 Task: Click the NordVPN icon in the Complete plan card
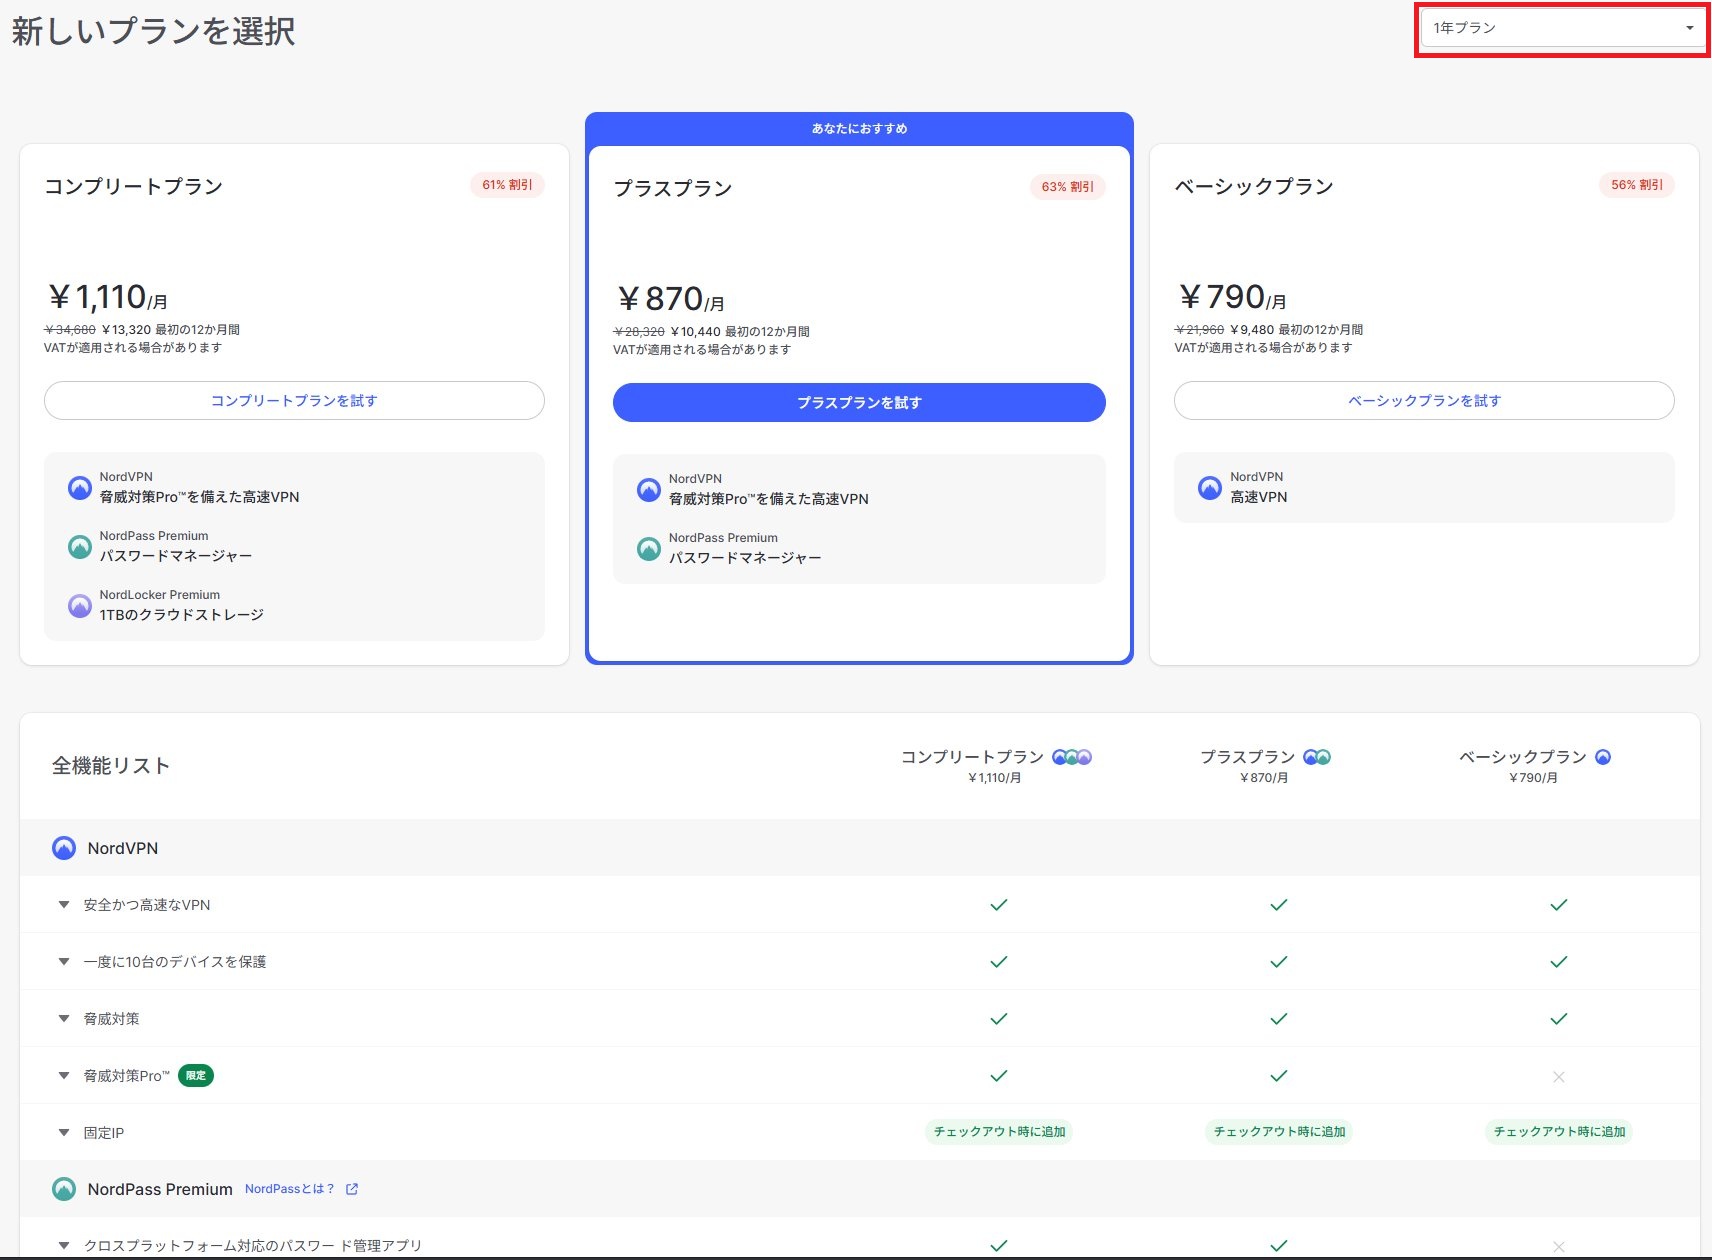point(80,488)
